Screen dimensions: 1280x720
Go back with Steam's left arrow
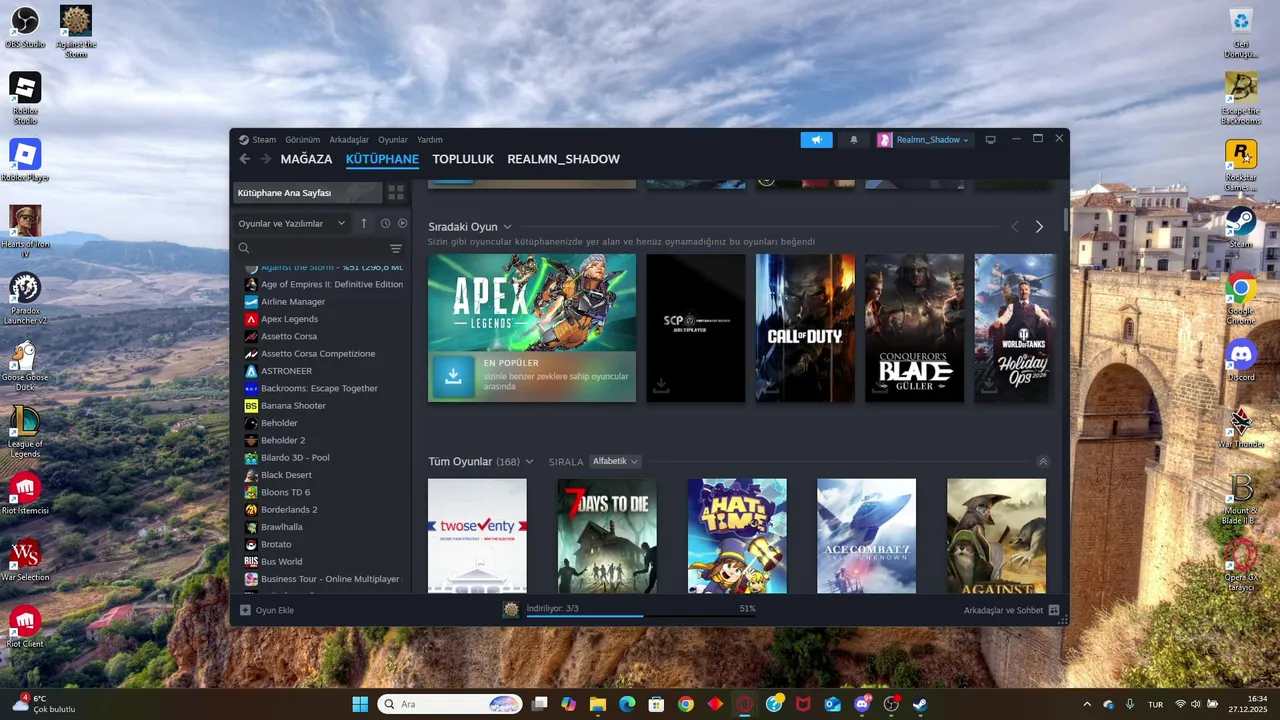click(245, 159)
